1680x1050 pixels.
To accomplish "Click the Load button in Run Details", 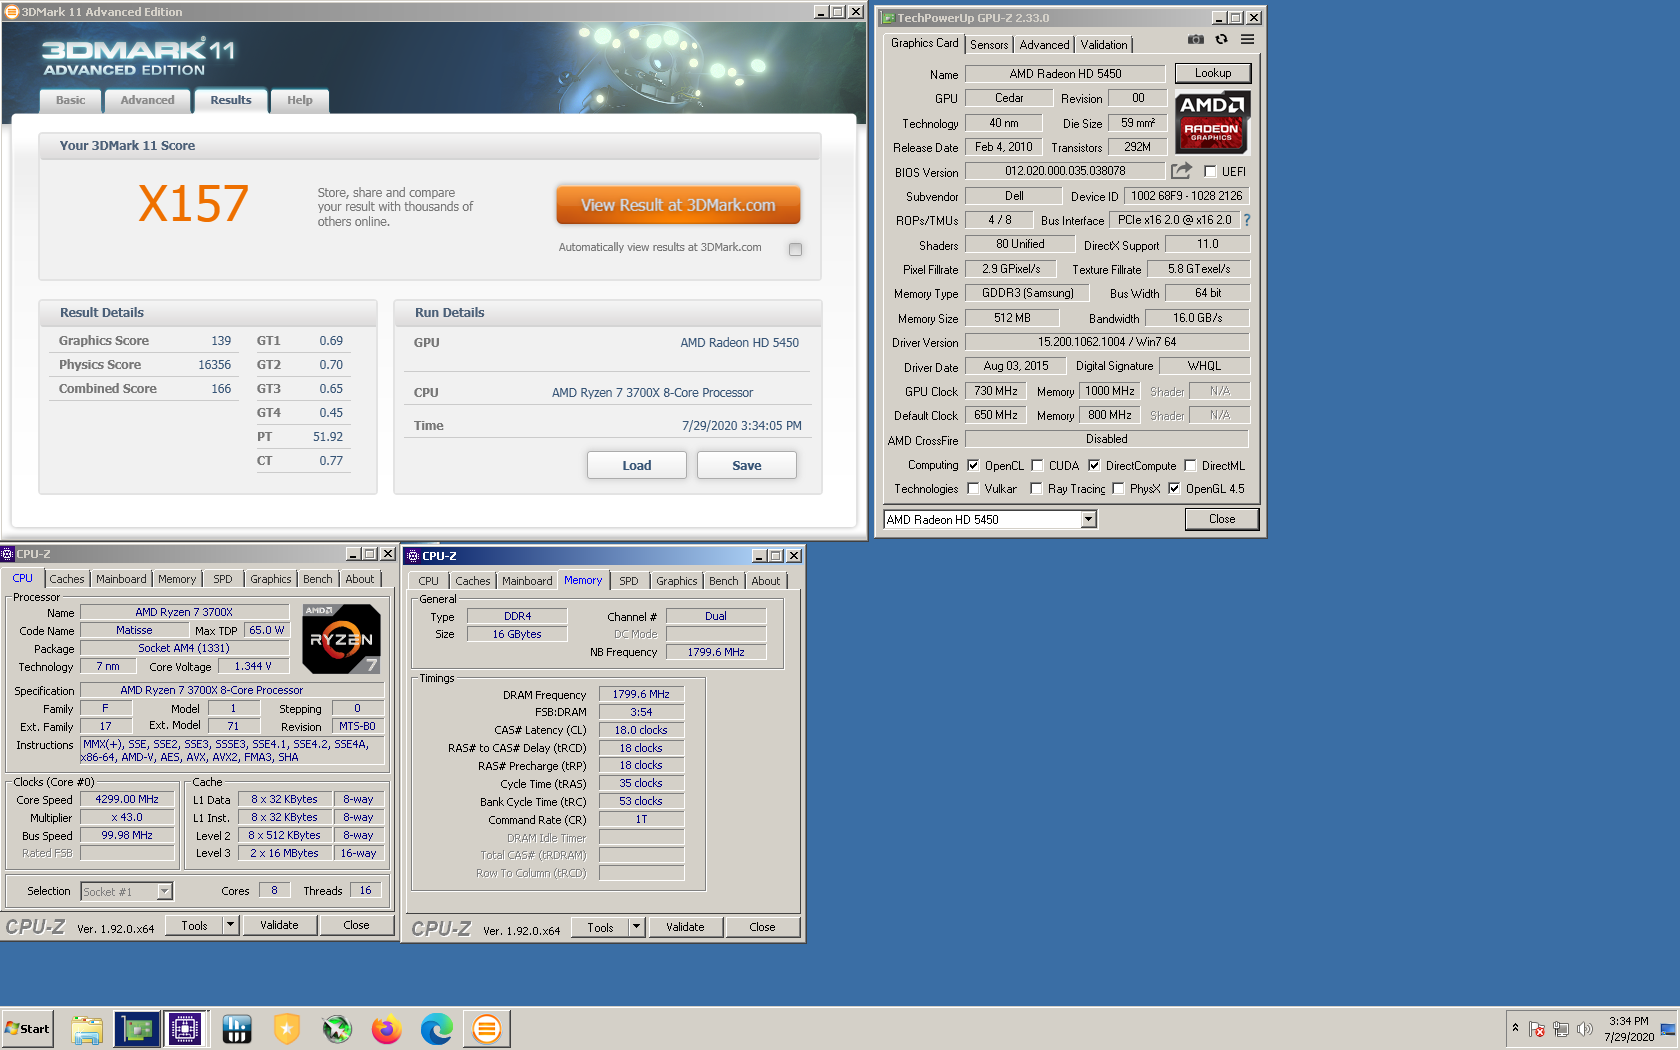I will pos(637,465).
